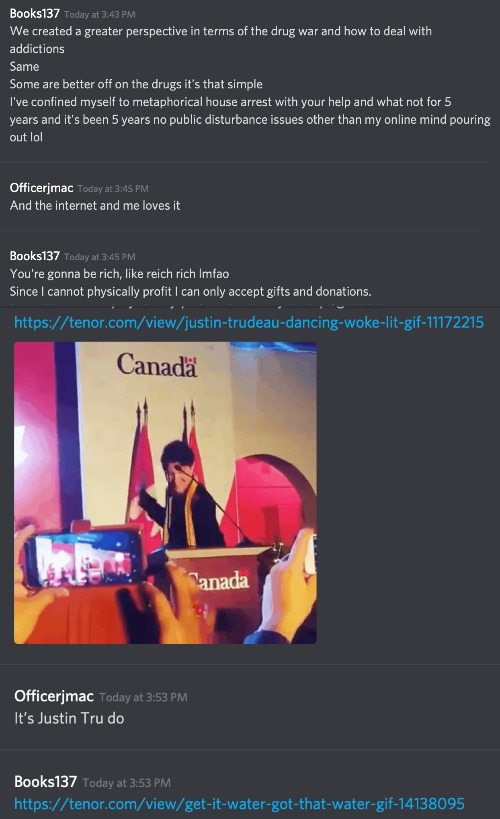
Task: Click the Books137 username at 3:45 PM
Action: [34, 255]
